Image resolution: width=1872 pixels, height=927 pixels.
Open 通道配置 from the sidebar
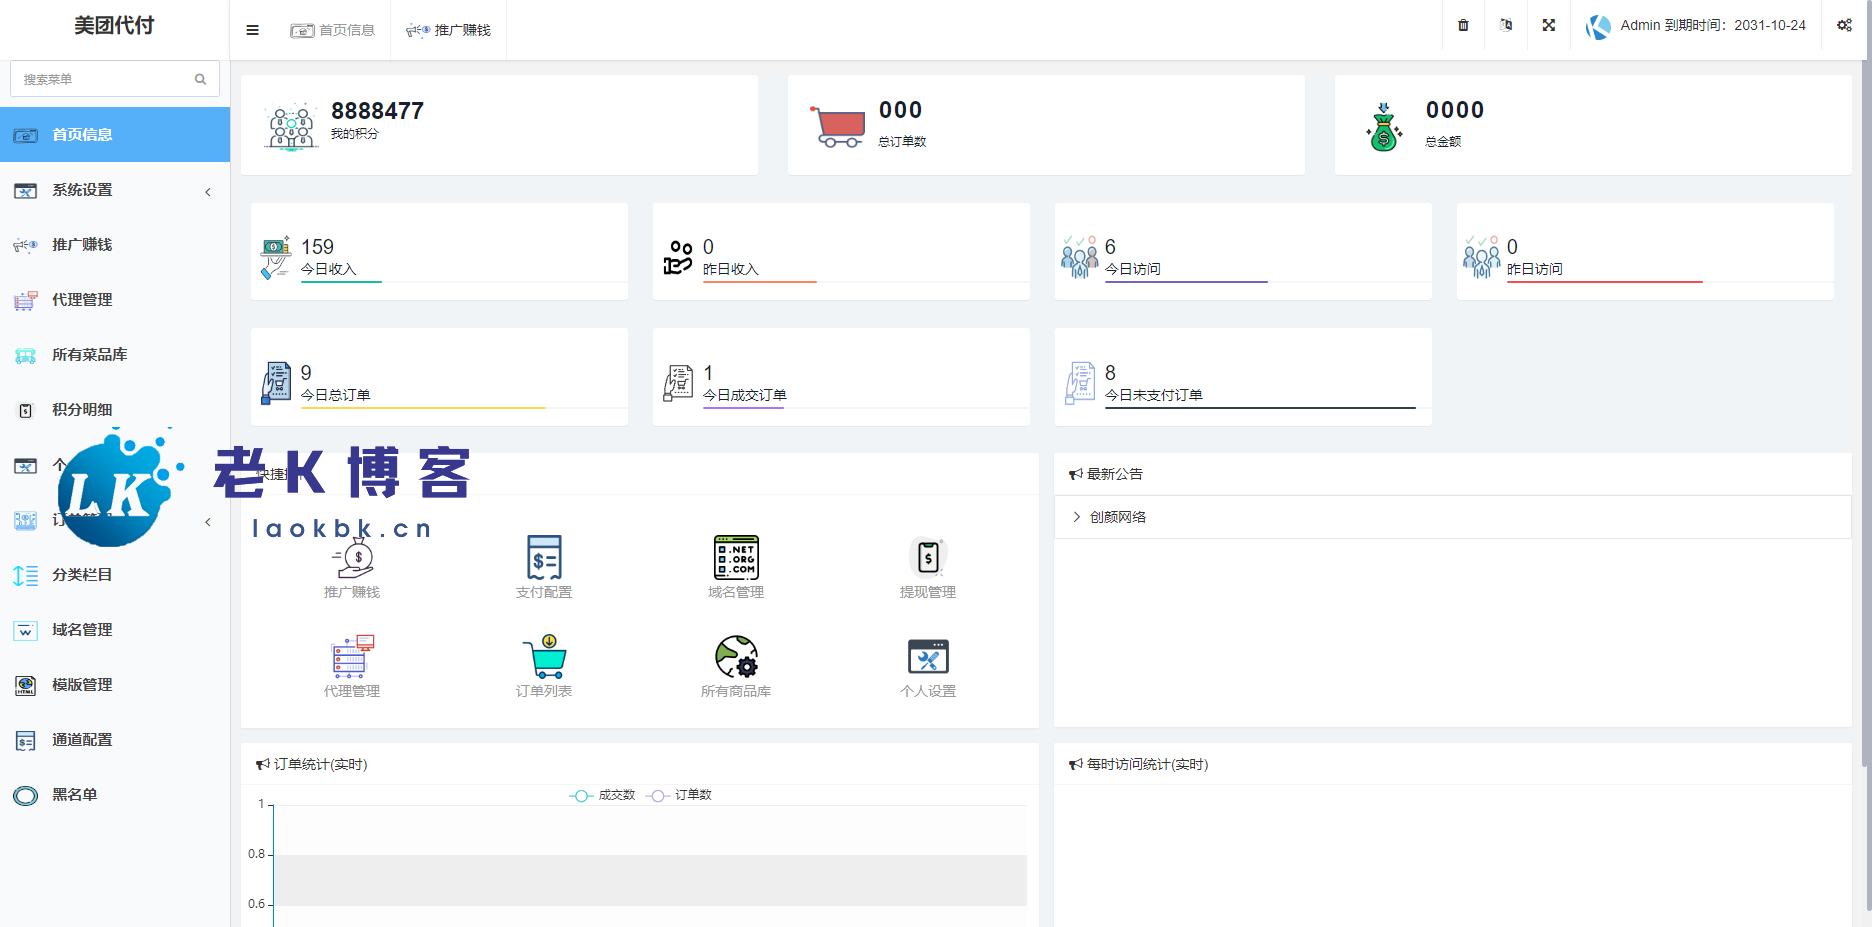tap(82, 740)
